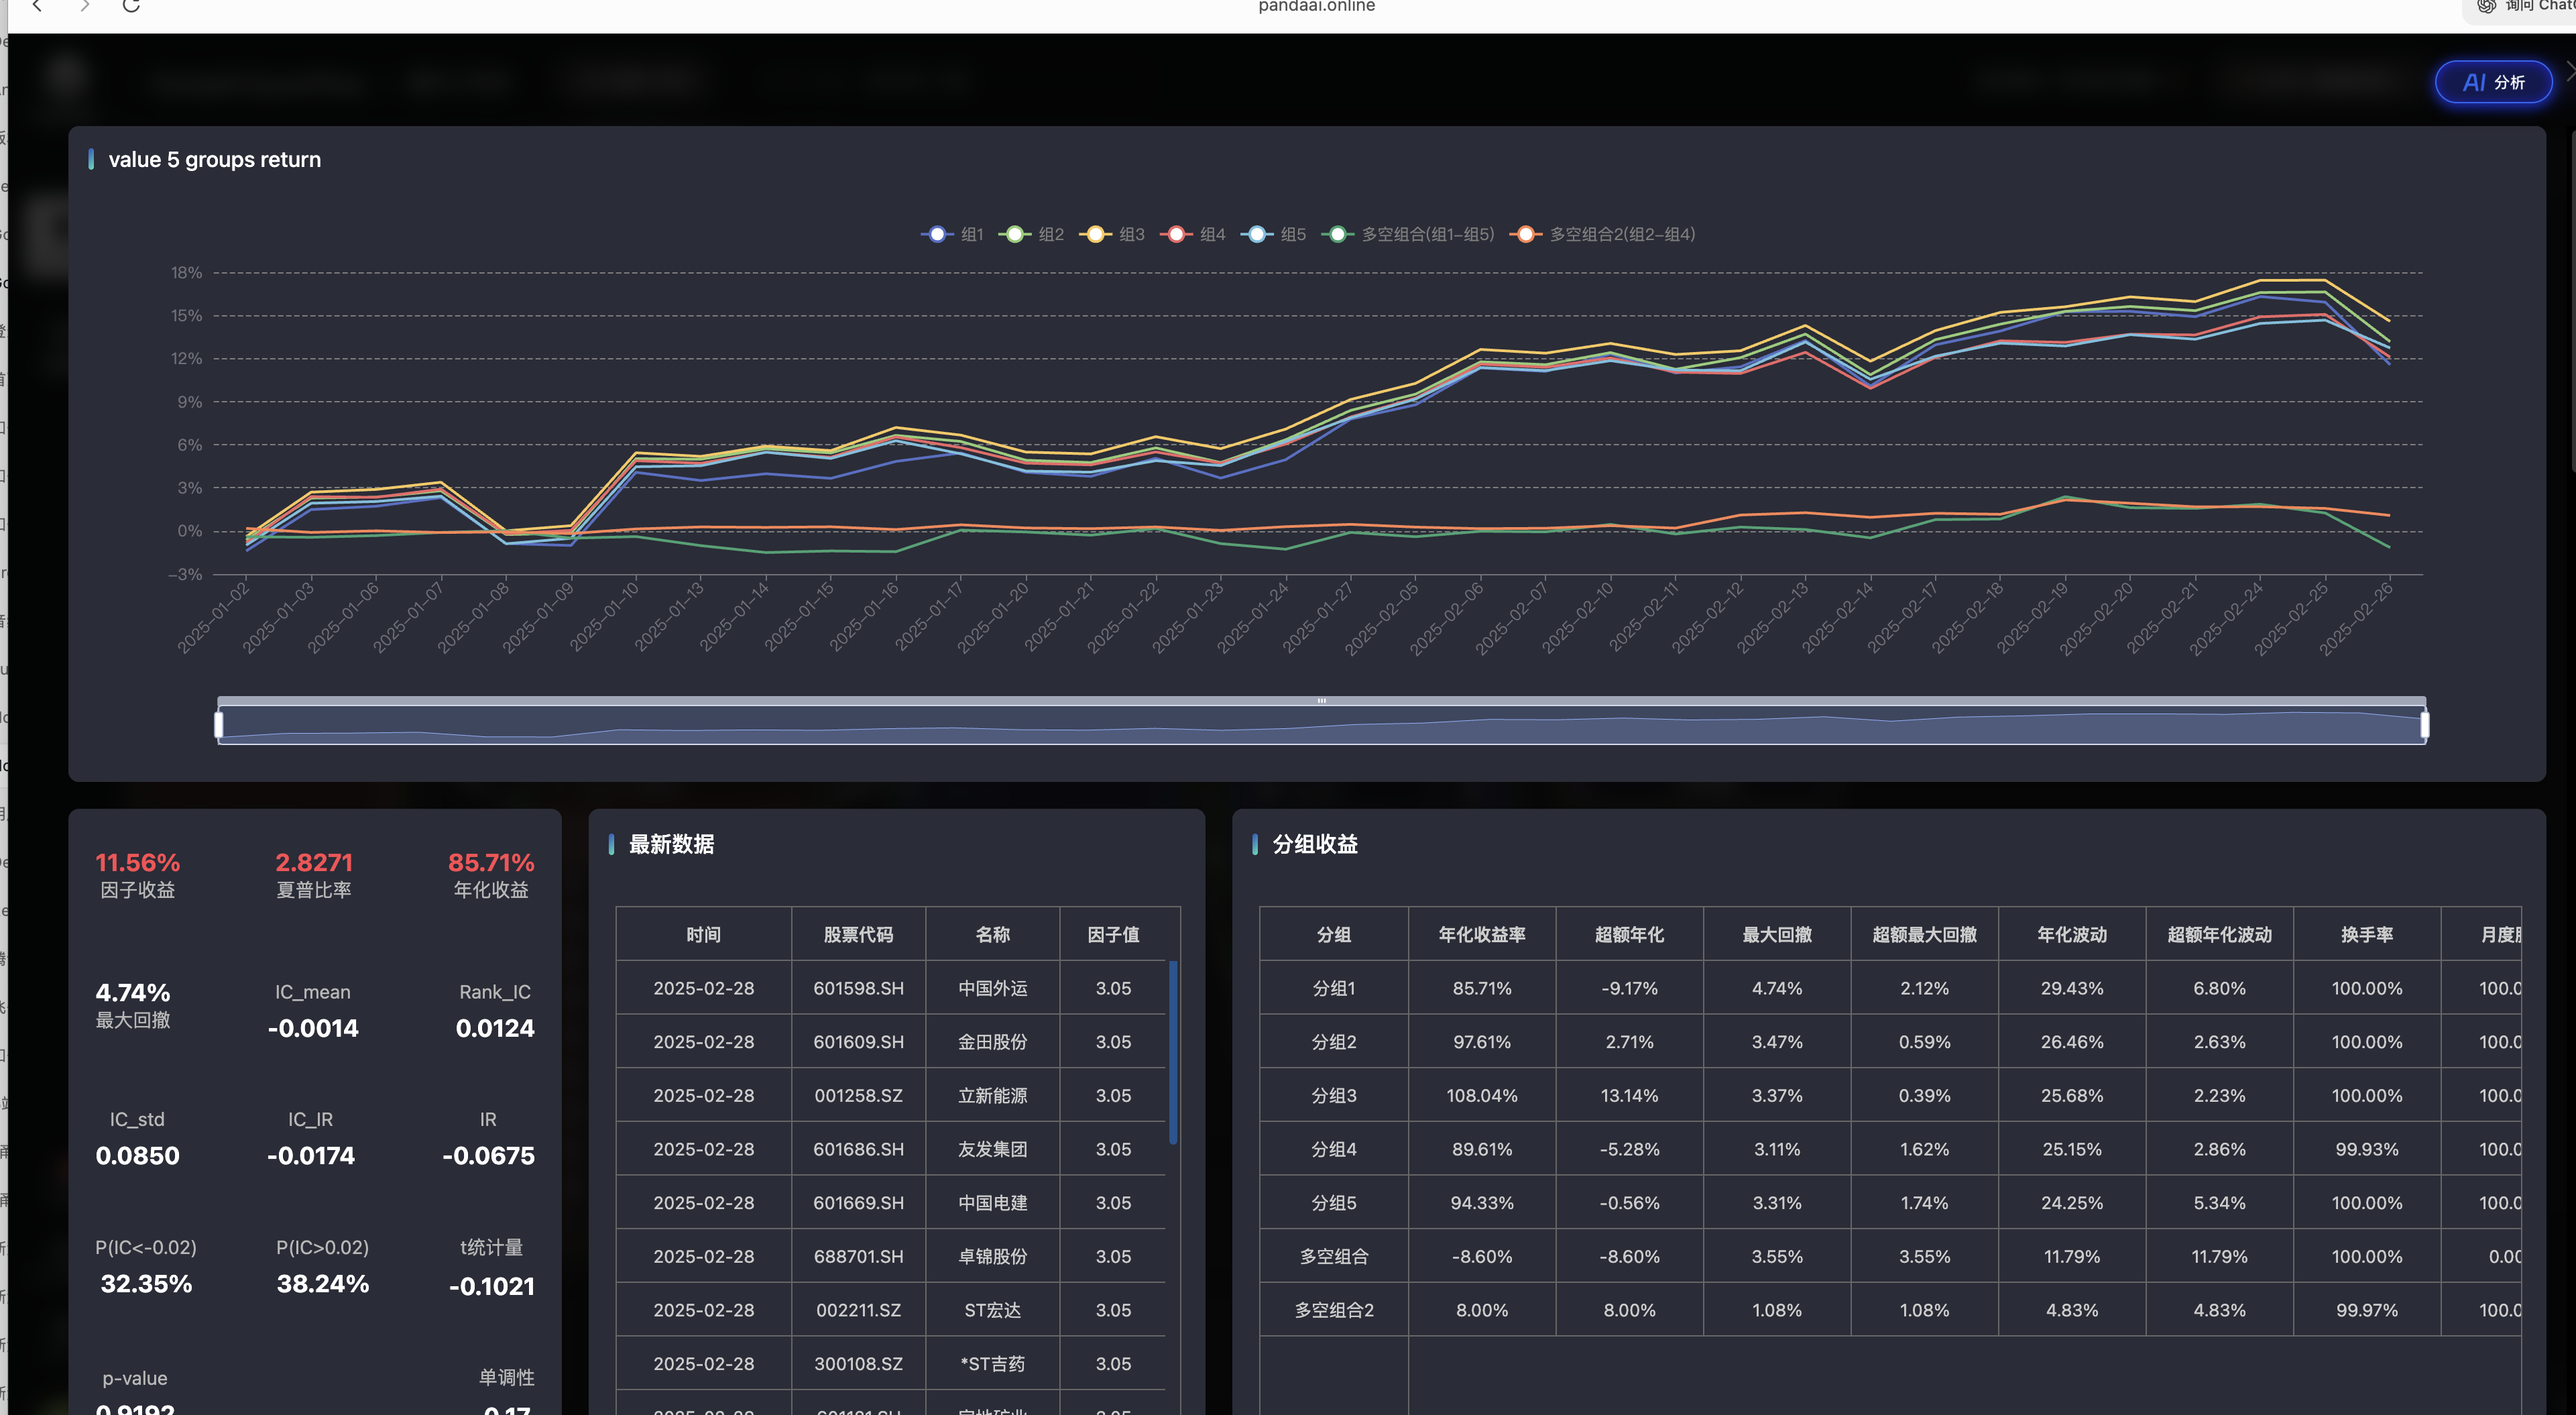
Task: Select the 分组3 row in 分组收益
Action: [1333, 1095]
